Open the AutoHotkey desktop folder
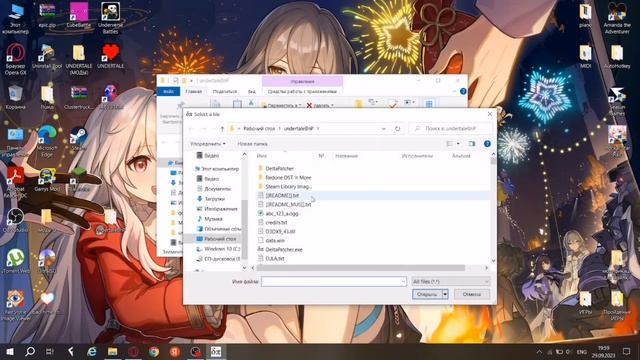This screenshot has width=640, height=360. [617, 56]
